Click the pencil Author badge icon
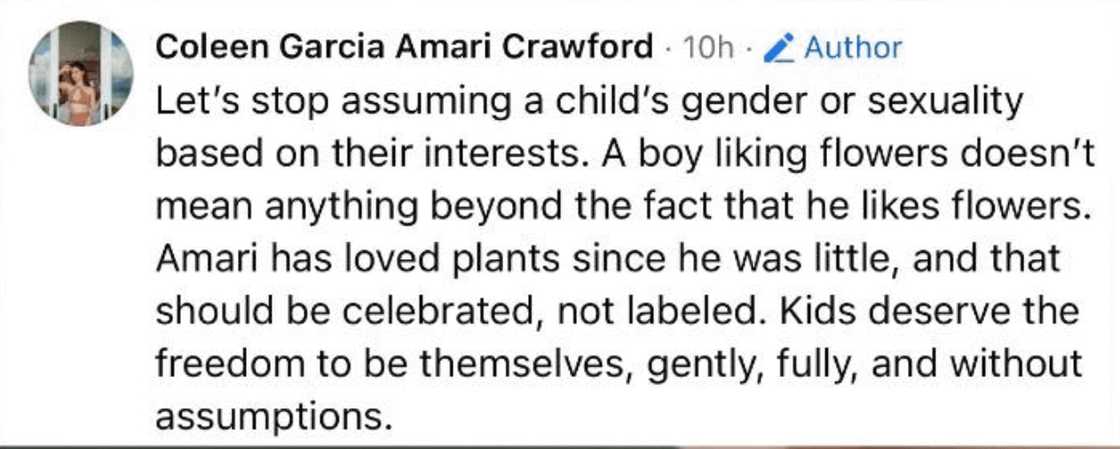 [x=779, y=47]
